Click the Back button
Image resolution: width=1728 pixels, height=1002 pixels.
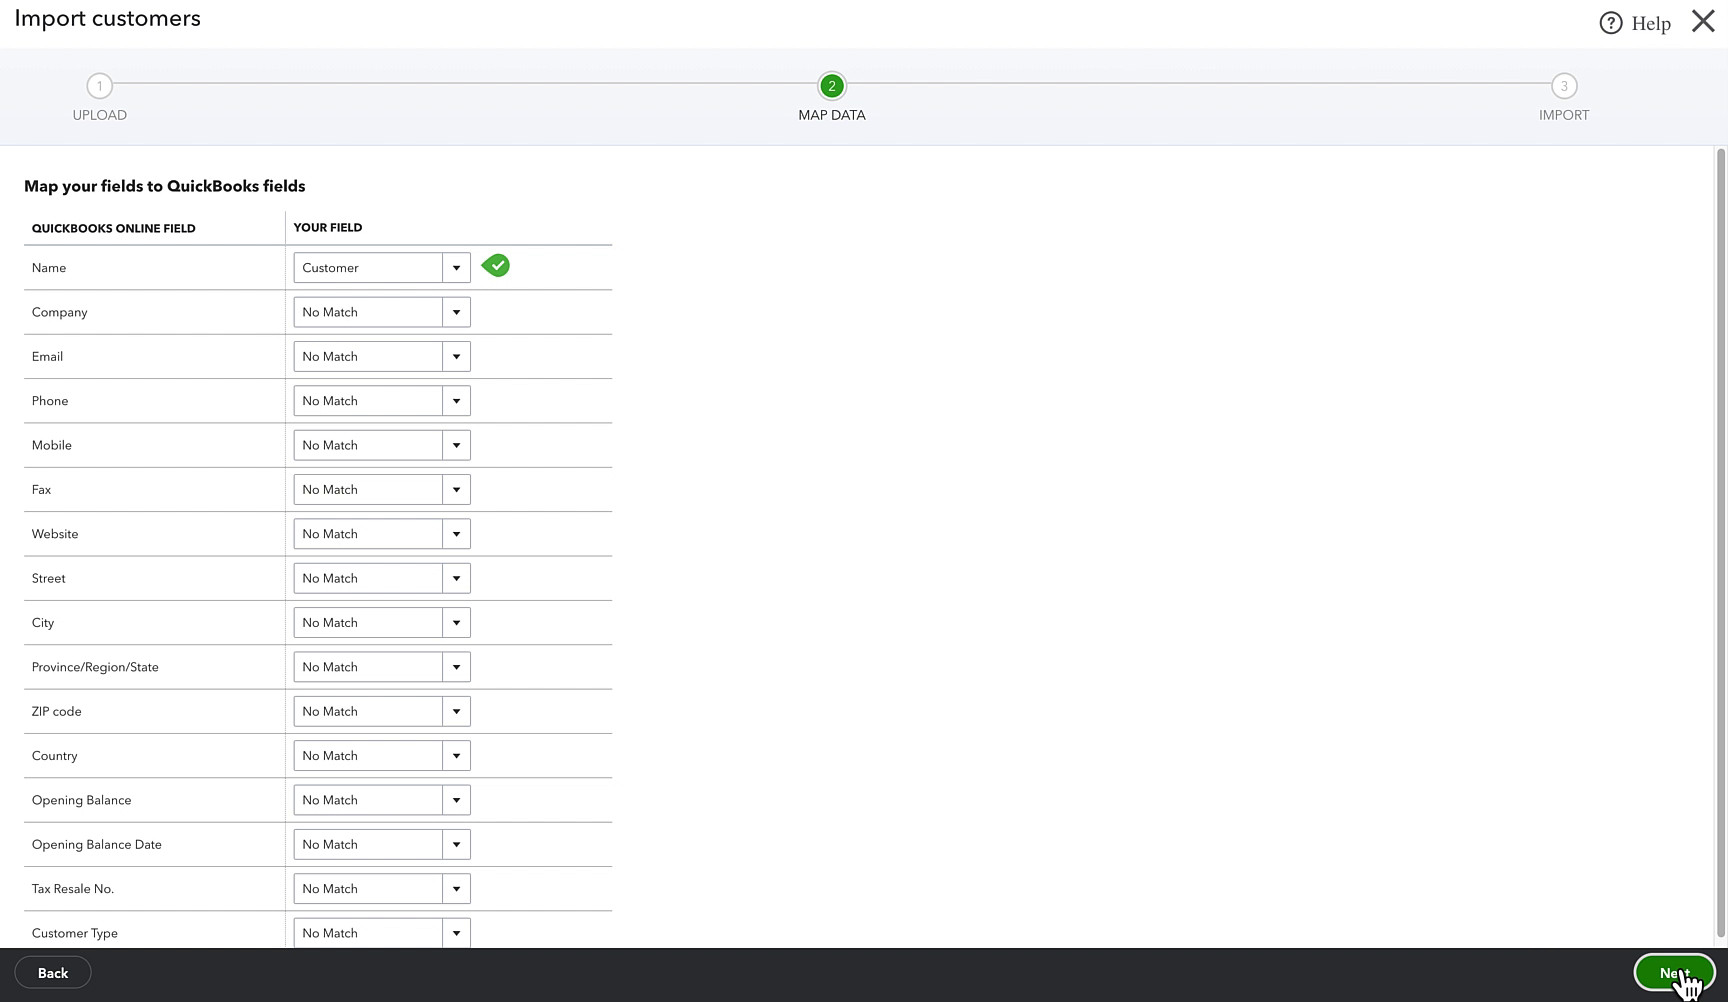tap(53, 973)
